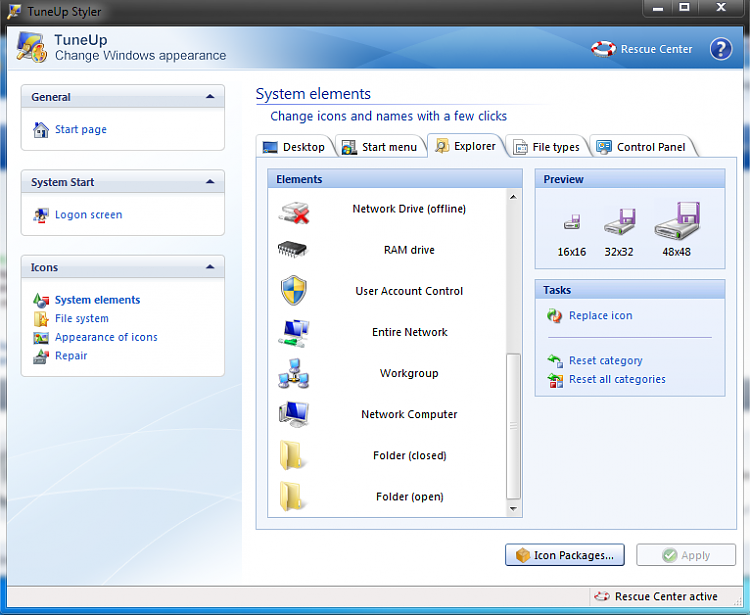Collapse the System Start panel
The height and width of the screenshot is (615, 750).
210,182
